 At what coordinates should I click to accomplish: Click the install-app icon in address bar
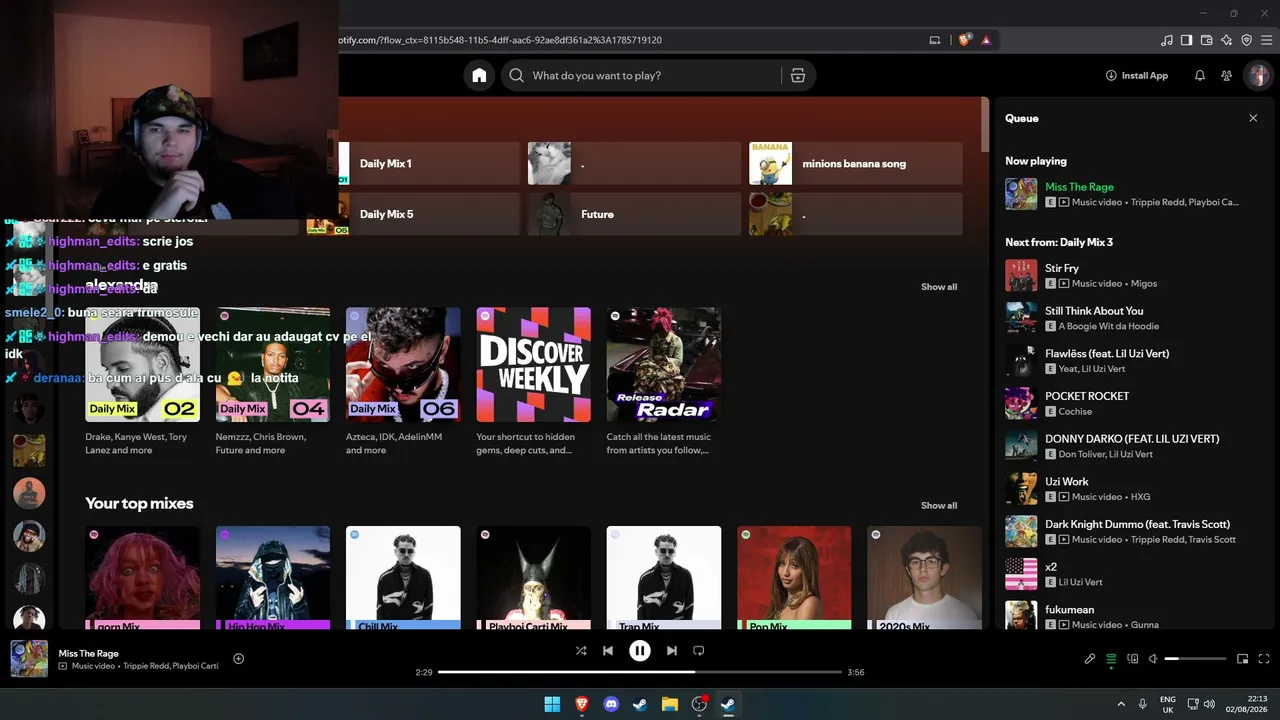[x=935, y=40]
